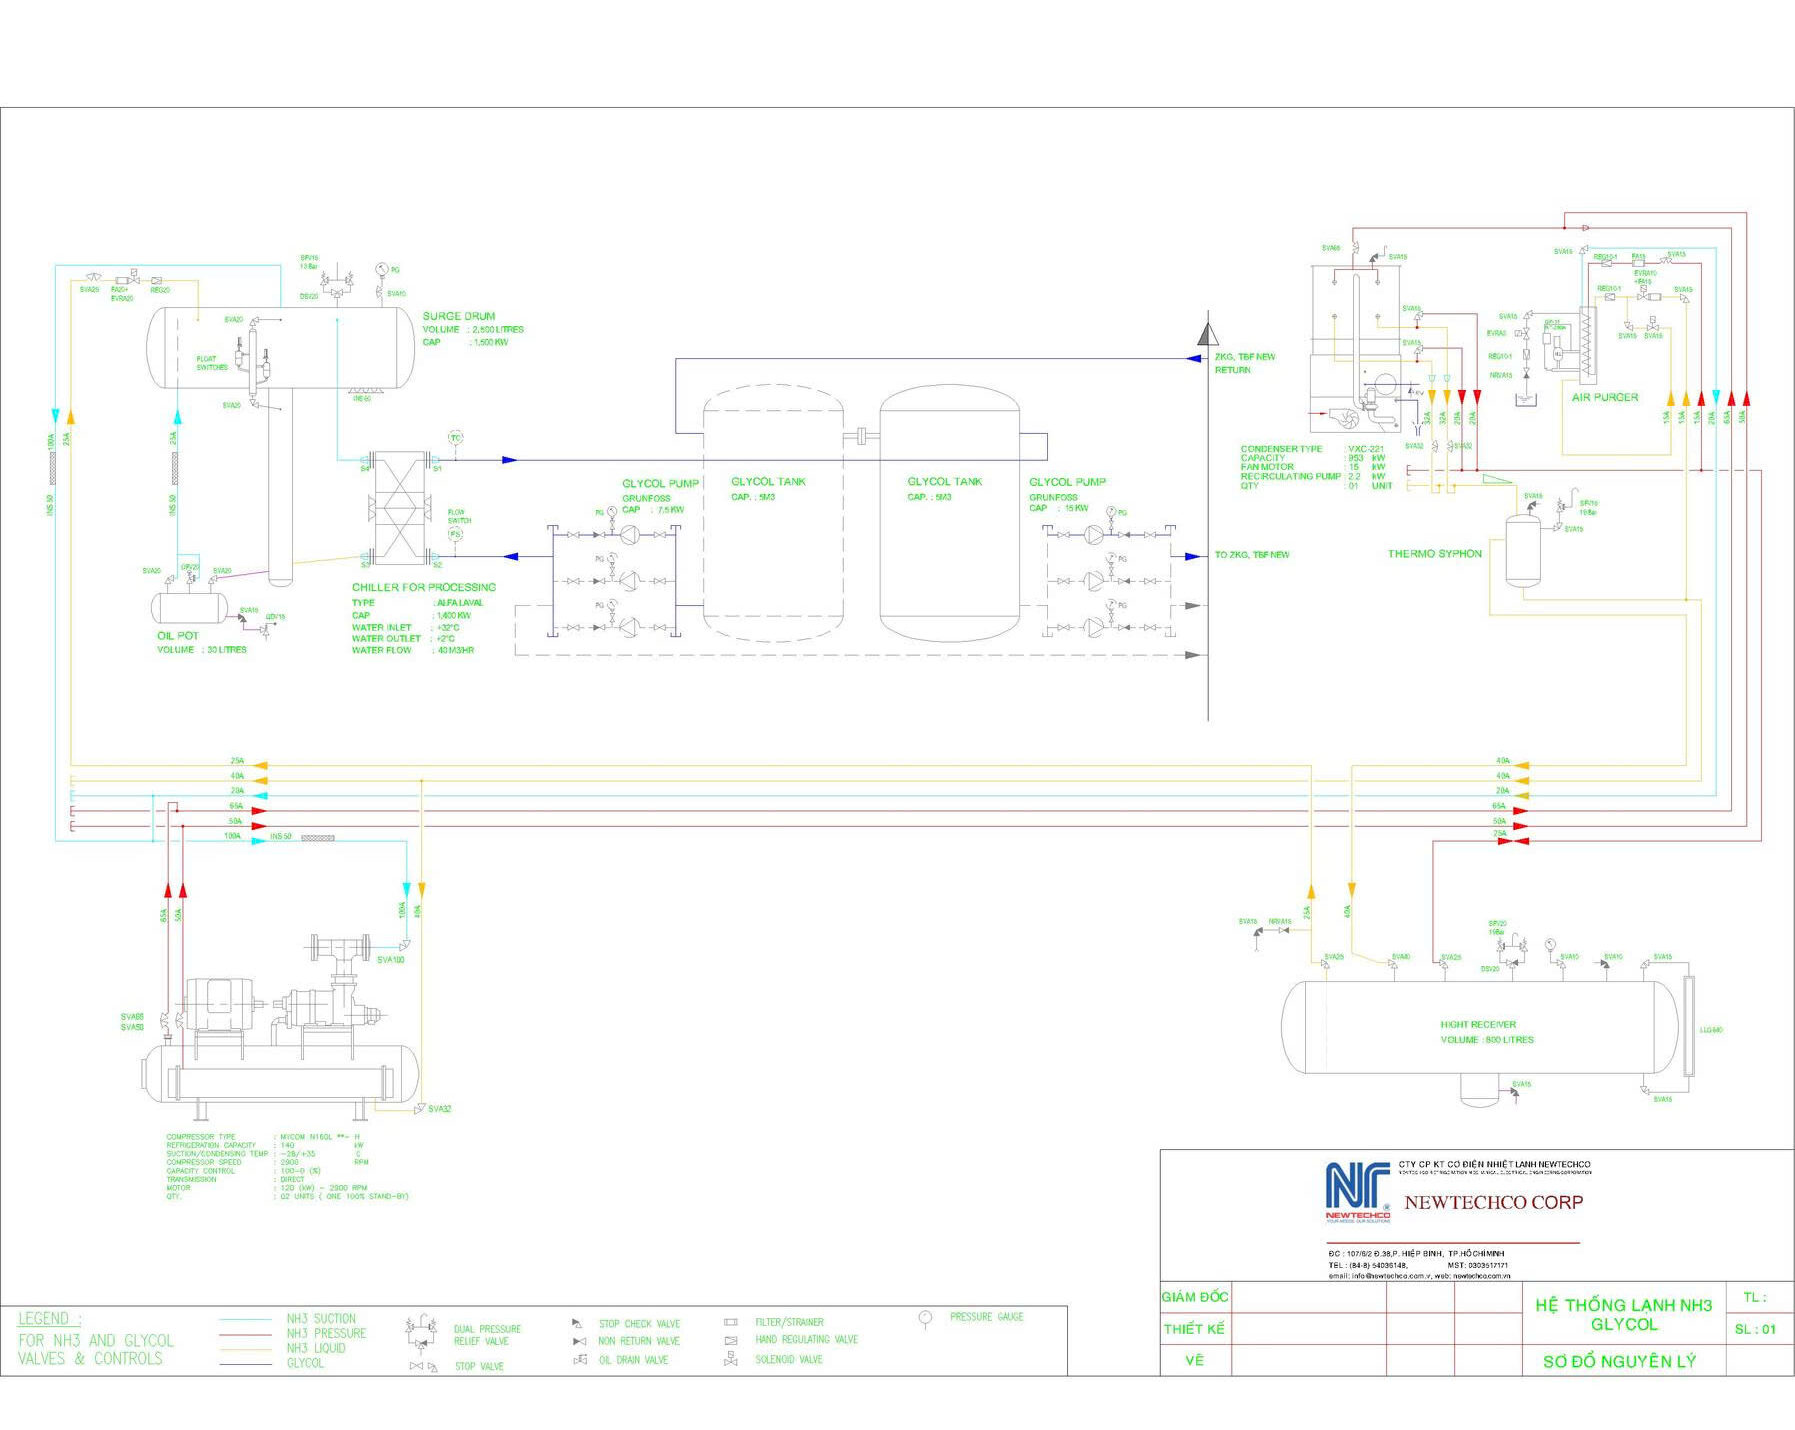The image size is (1795, 1430).
Task: Click the HIGHT RECEIVER vessel label
Action: point(1478,1024)
